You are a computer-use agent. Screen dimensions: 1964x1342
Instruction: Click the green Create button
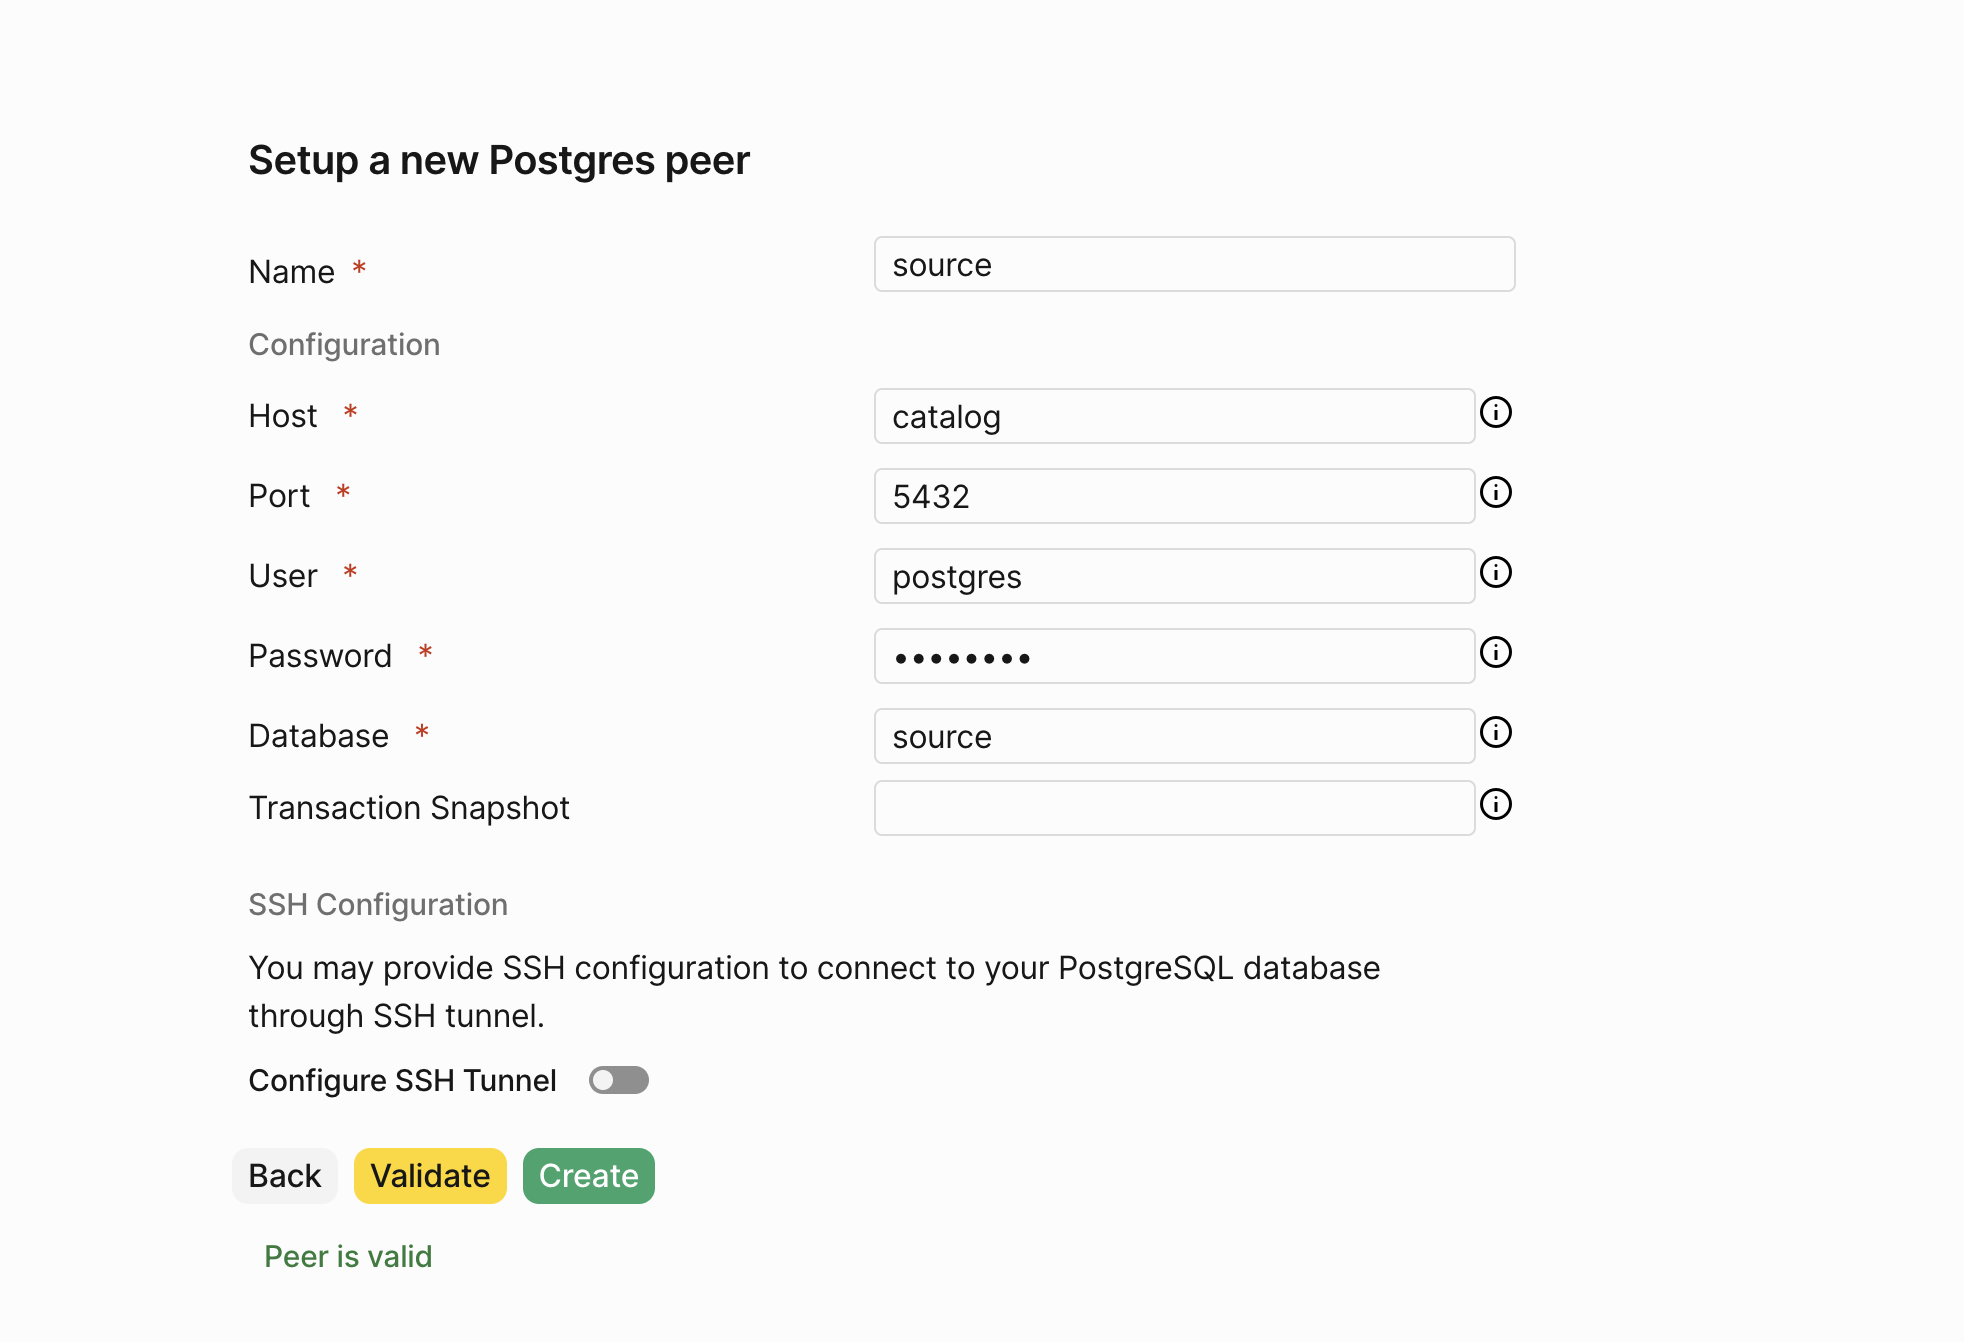tap(589, 1176)
